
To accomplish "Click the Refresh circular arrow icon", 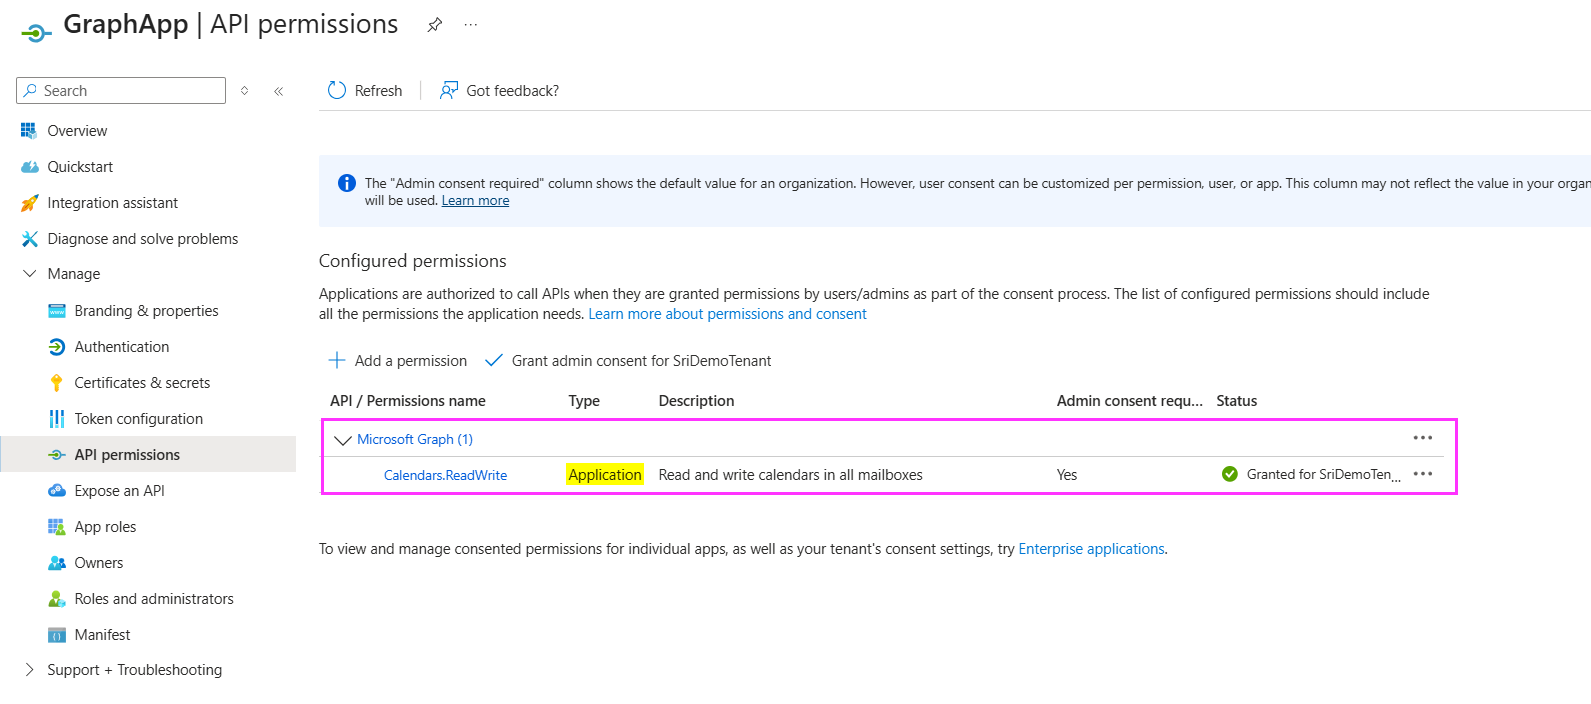I will [x=337, y=90].
